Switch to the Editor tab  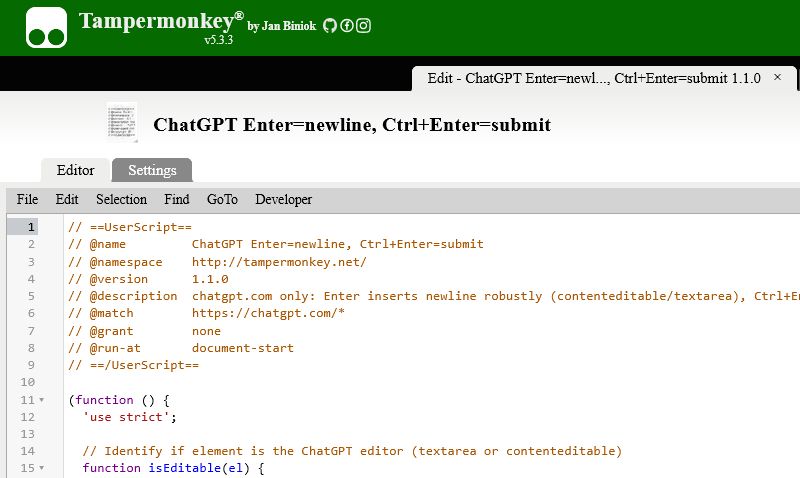[x=76, y=170]
